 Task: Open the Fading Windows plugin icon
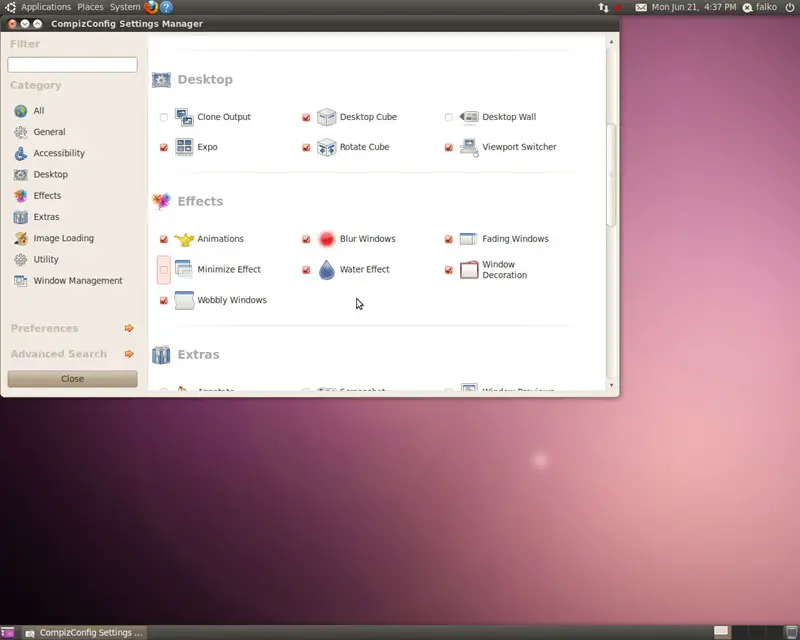(468, 239)
